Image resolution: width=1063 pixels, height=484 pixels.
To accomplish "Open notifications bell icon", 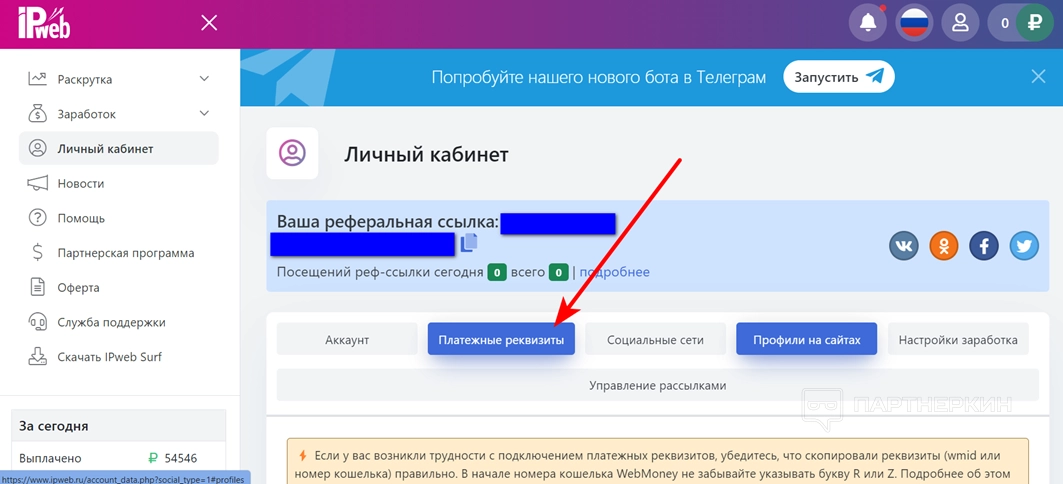I will [868, 23].
